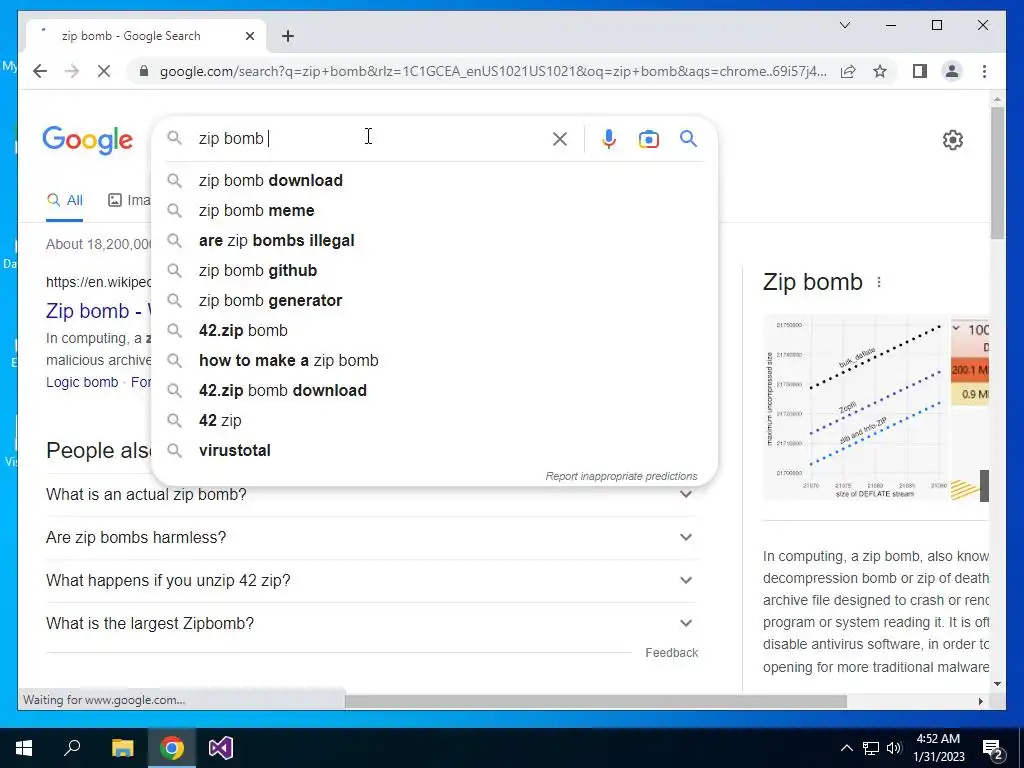
Task: Switch to the All results tab
Action: [x=65, y=200]
